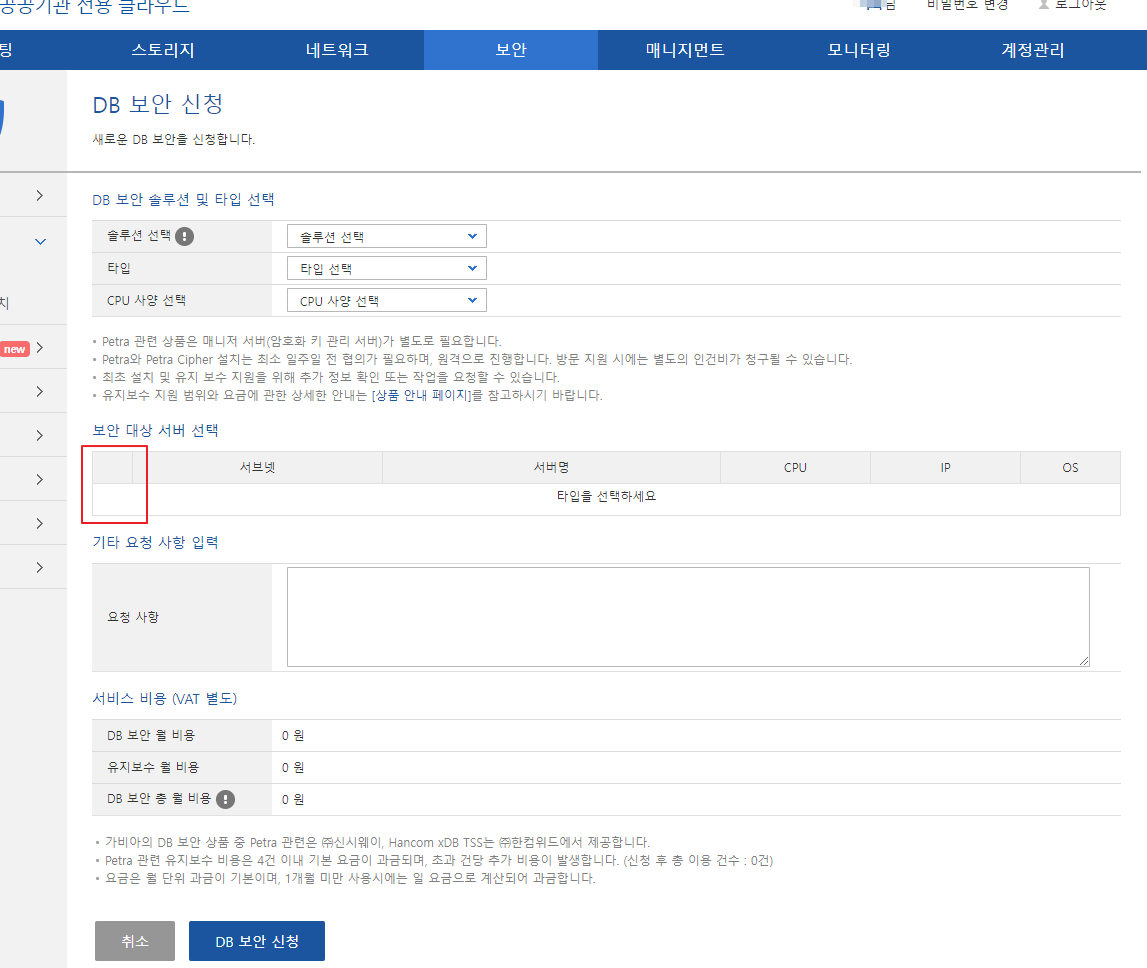The image size is (1147, 968).
Task: Focus the 요청 사항 text area
Action: click(x=688, y=617)
